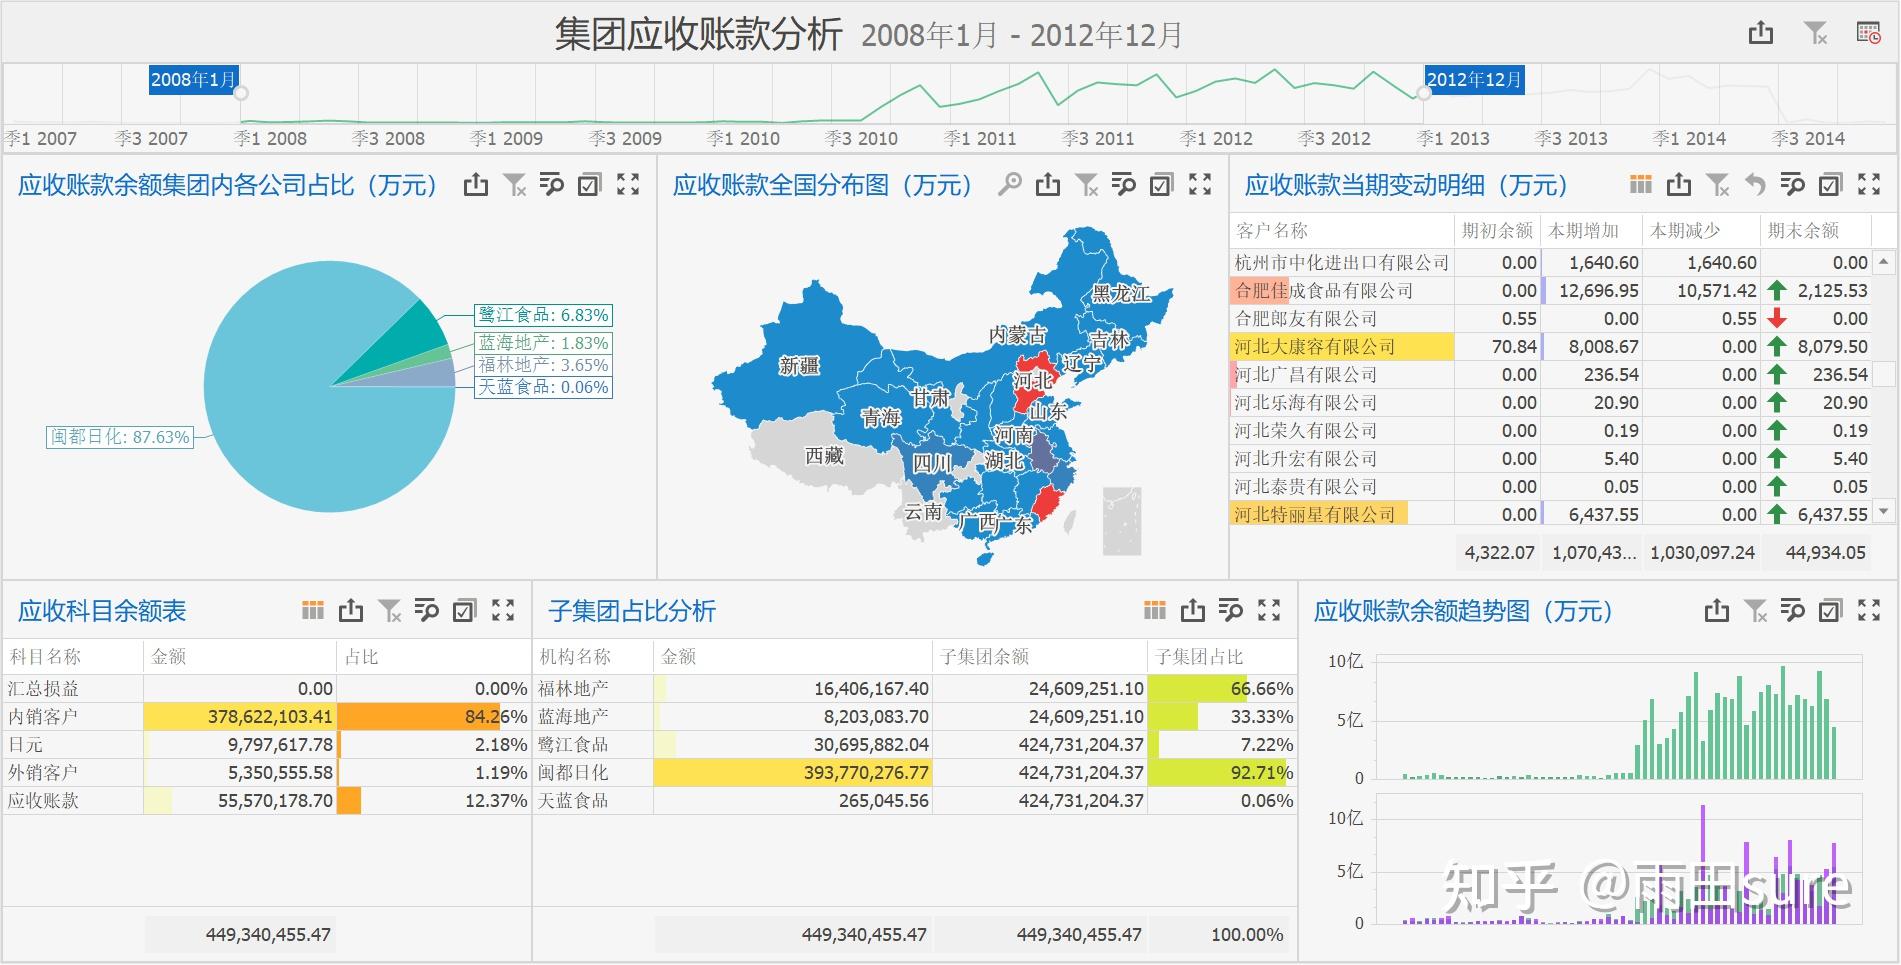
Task: Toggle multi-select mode on 应收账款当期变动明细 table
Action: click(1831, 184)
